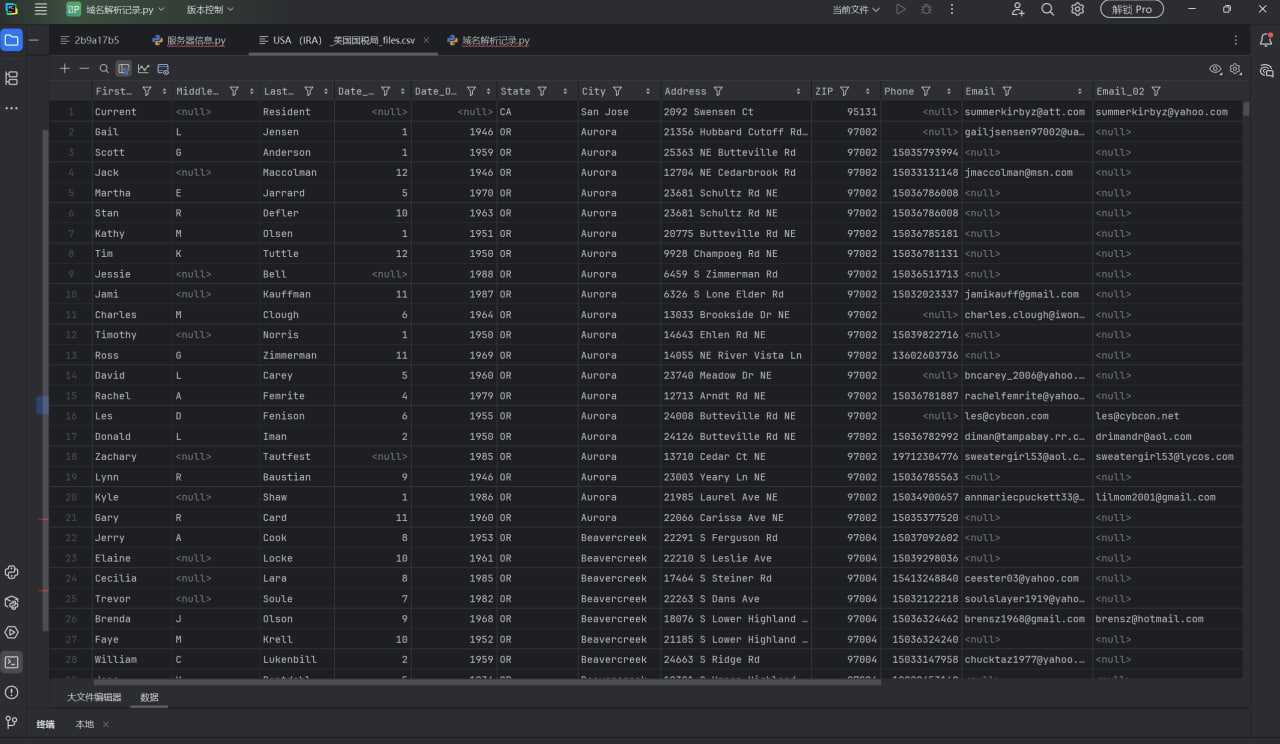Open the Python Console tool window

click(x=12, y=573)
